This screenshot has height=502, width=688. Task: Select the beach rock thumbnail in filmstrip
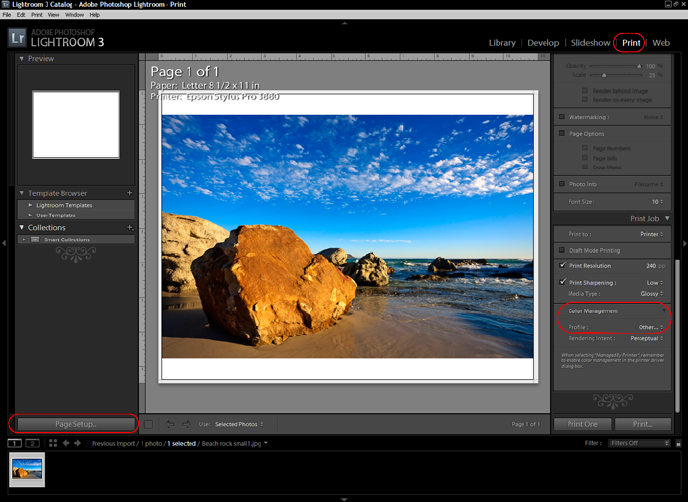(28, 469)
